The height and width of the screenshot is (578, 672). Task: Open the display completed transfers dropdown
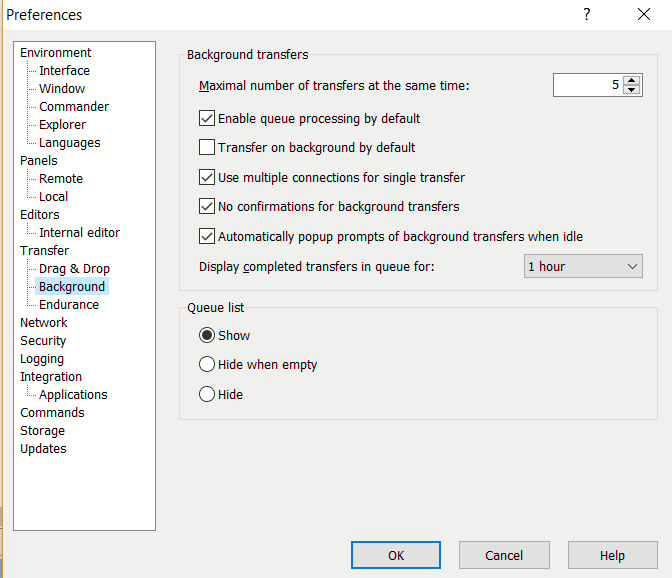(583, 267)
